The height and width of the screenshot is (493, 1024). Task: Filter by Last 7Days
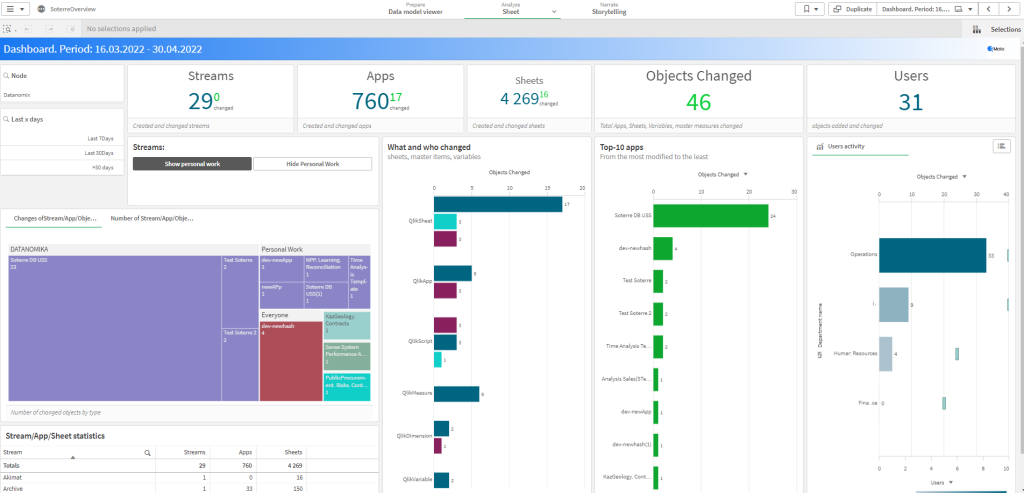62,138
